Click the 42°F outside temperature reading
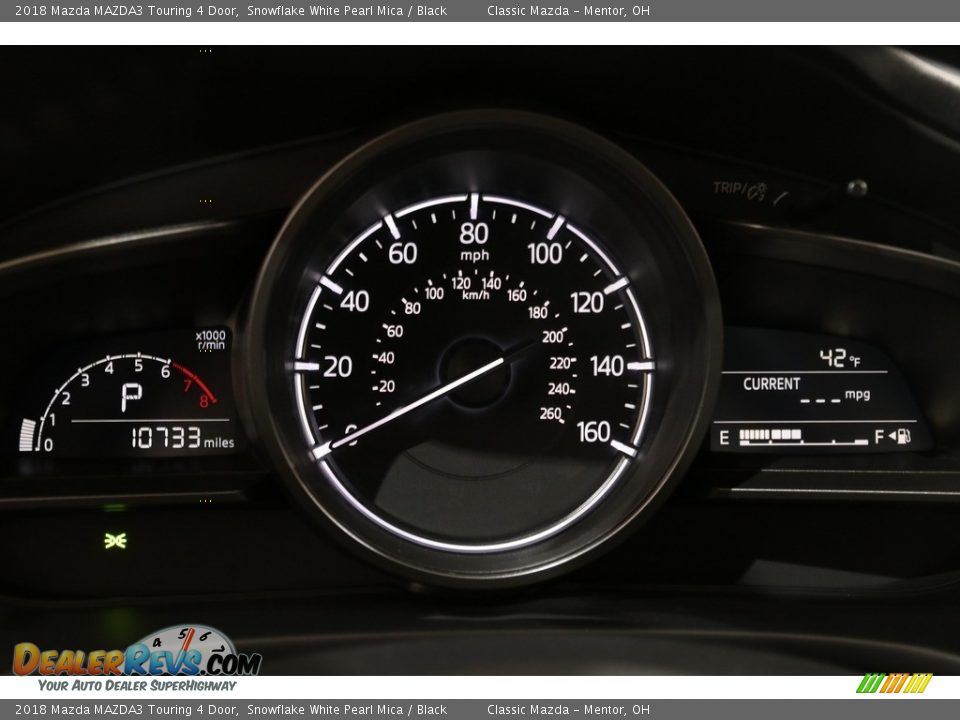Image resolution: width=960 pixels, height=720 pixels. [839, 358]
